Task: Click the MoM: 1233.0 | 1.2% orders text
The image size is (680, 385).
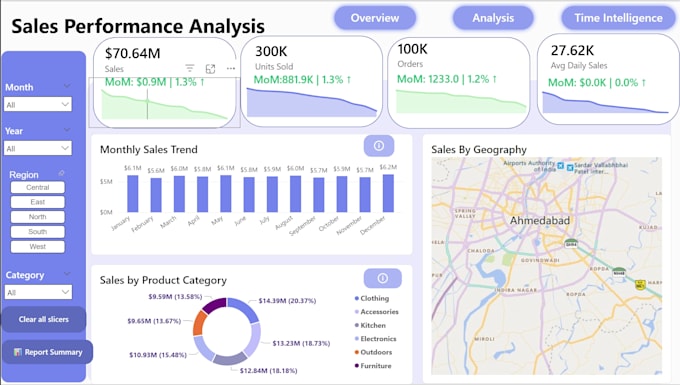Action: pos(447,79)
